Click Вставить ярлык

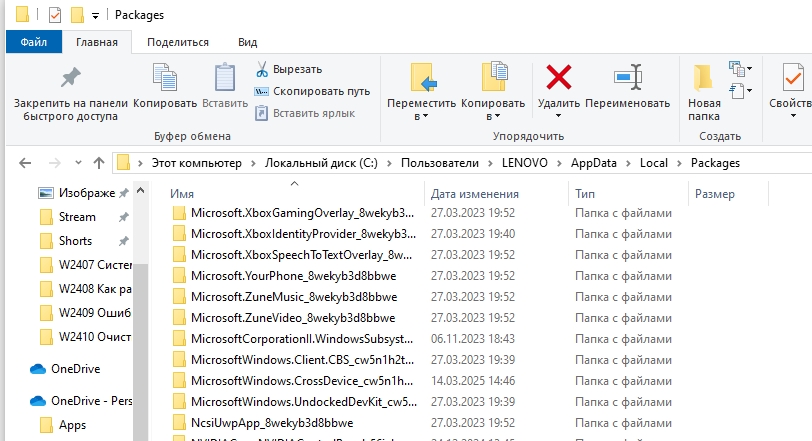tap(305, 113)
